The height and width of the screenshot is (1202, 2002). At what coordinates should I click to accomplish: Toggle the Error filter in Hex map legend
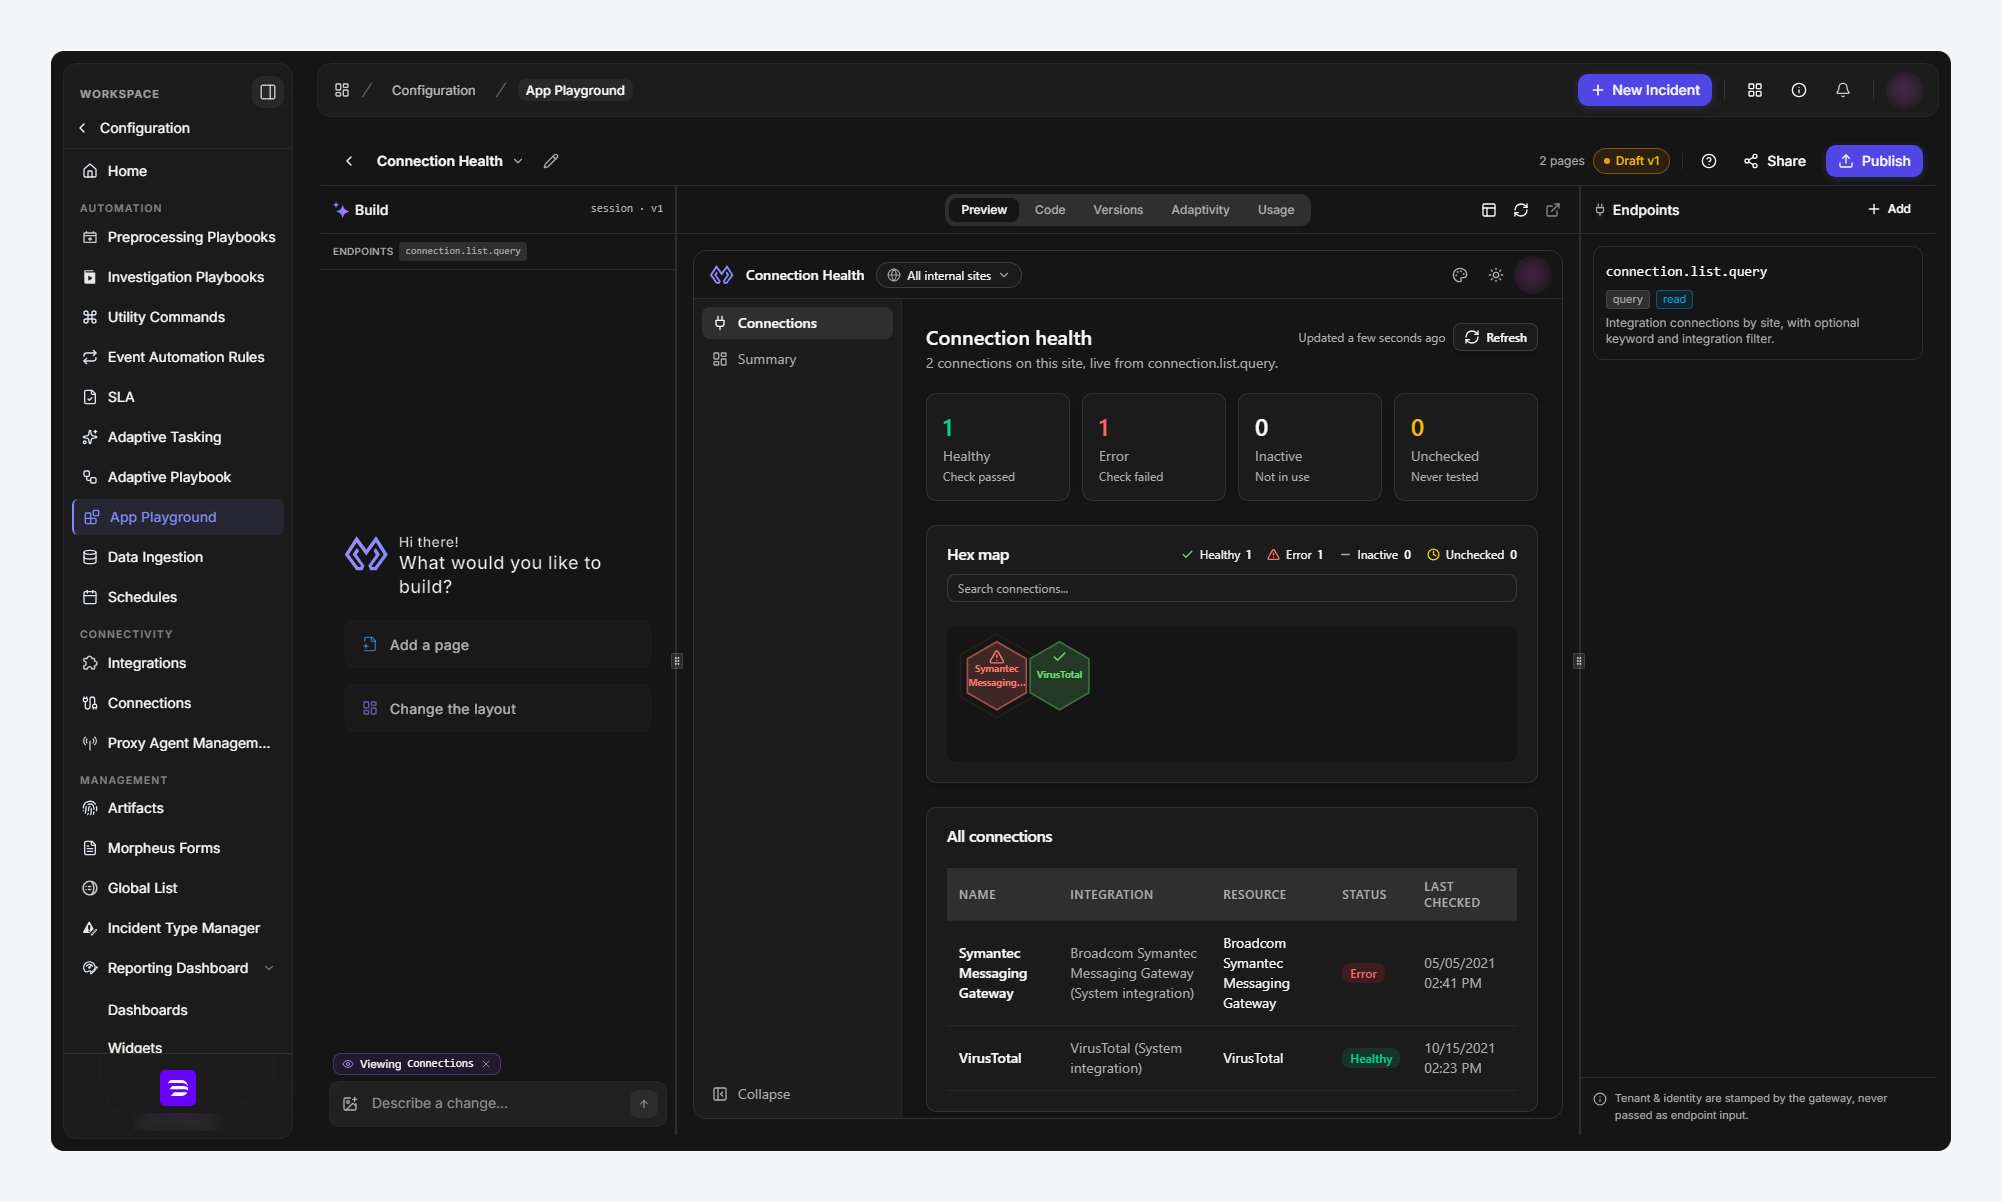pyautogui.click(x=1295, y=555)
